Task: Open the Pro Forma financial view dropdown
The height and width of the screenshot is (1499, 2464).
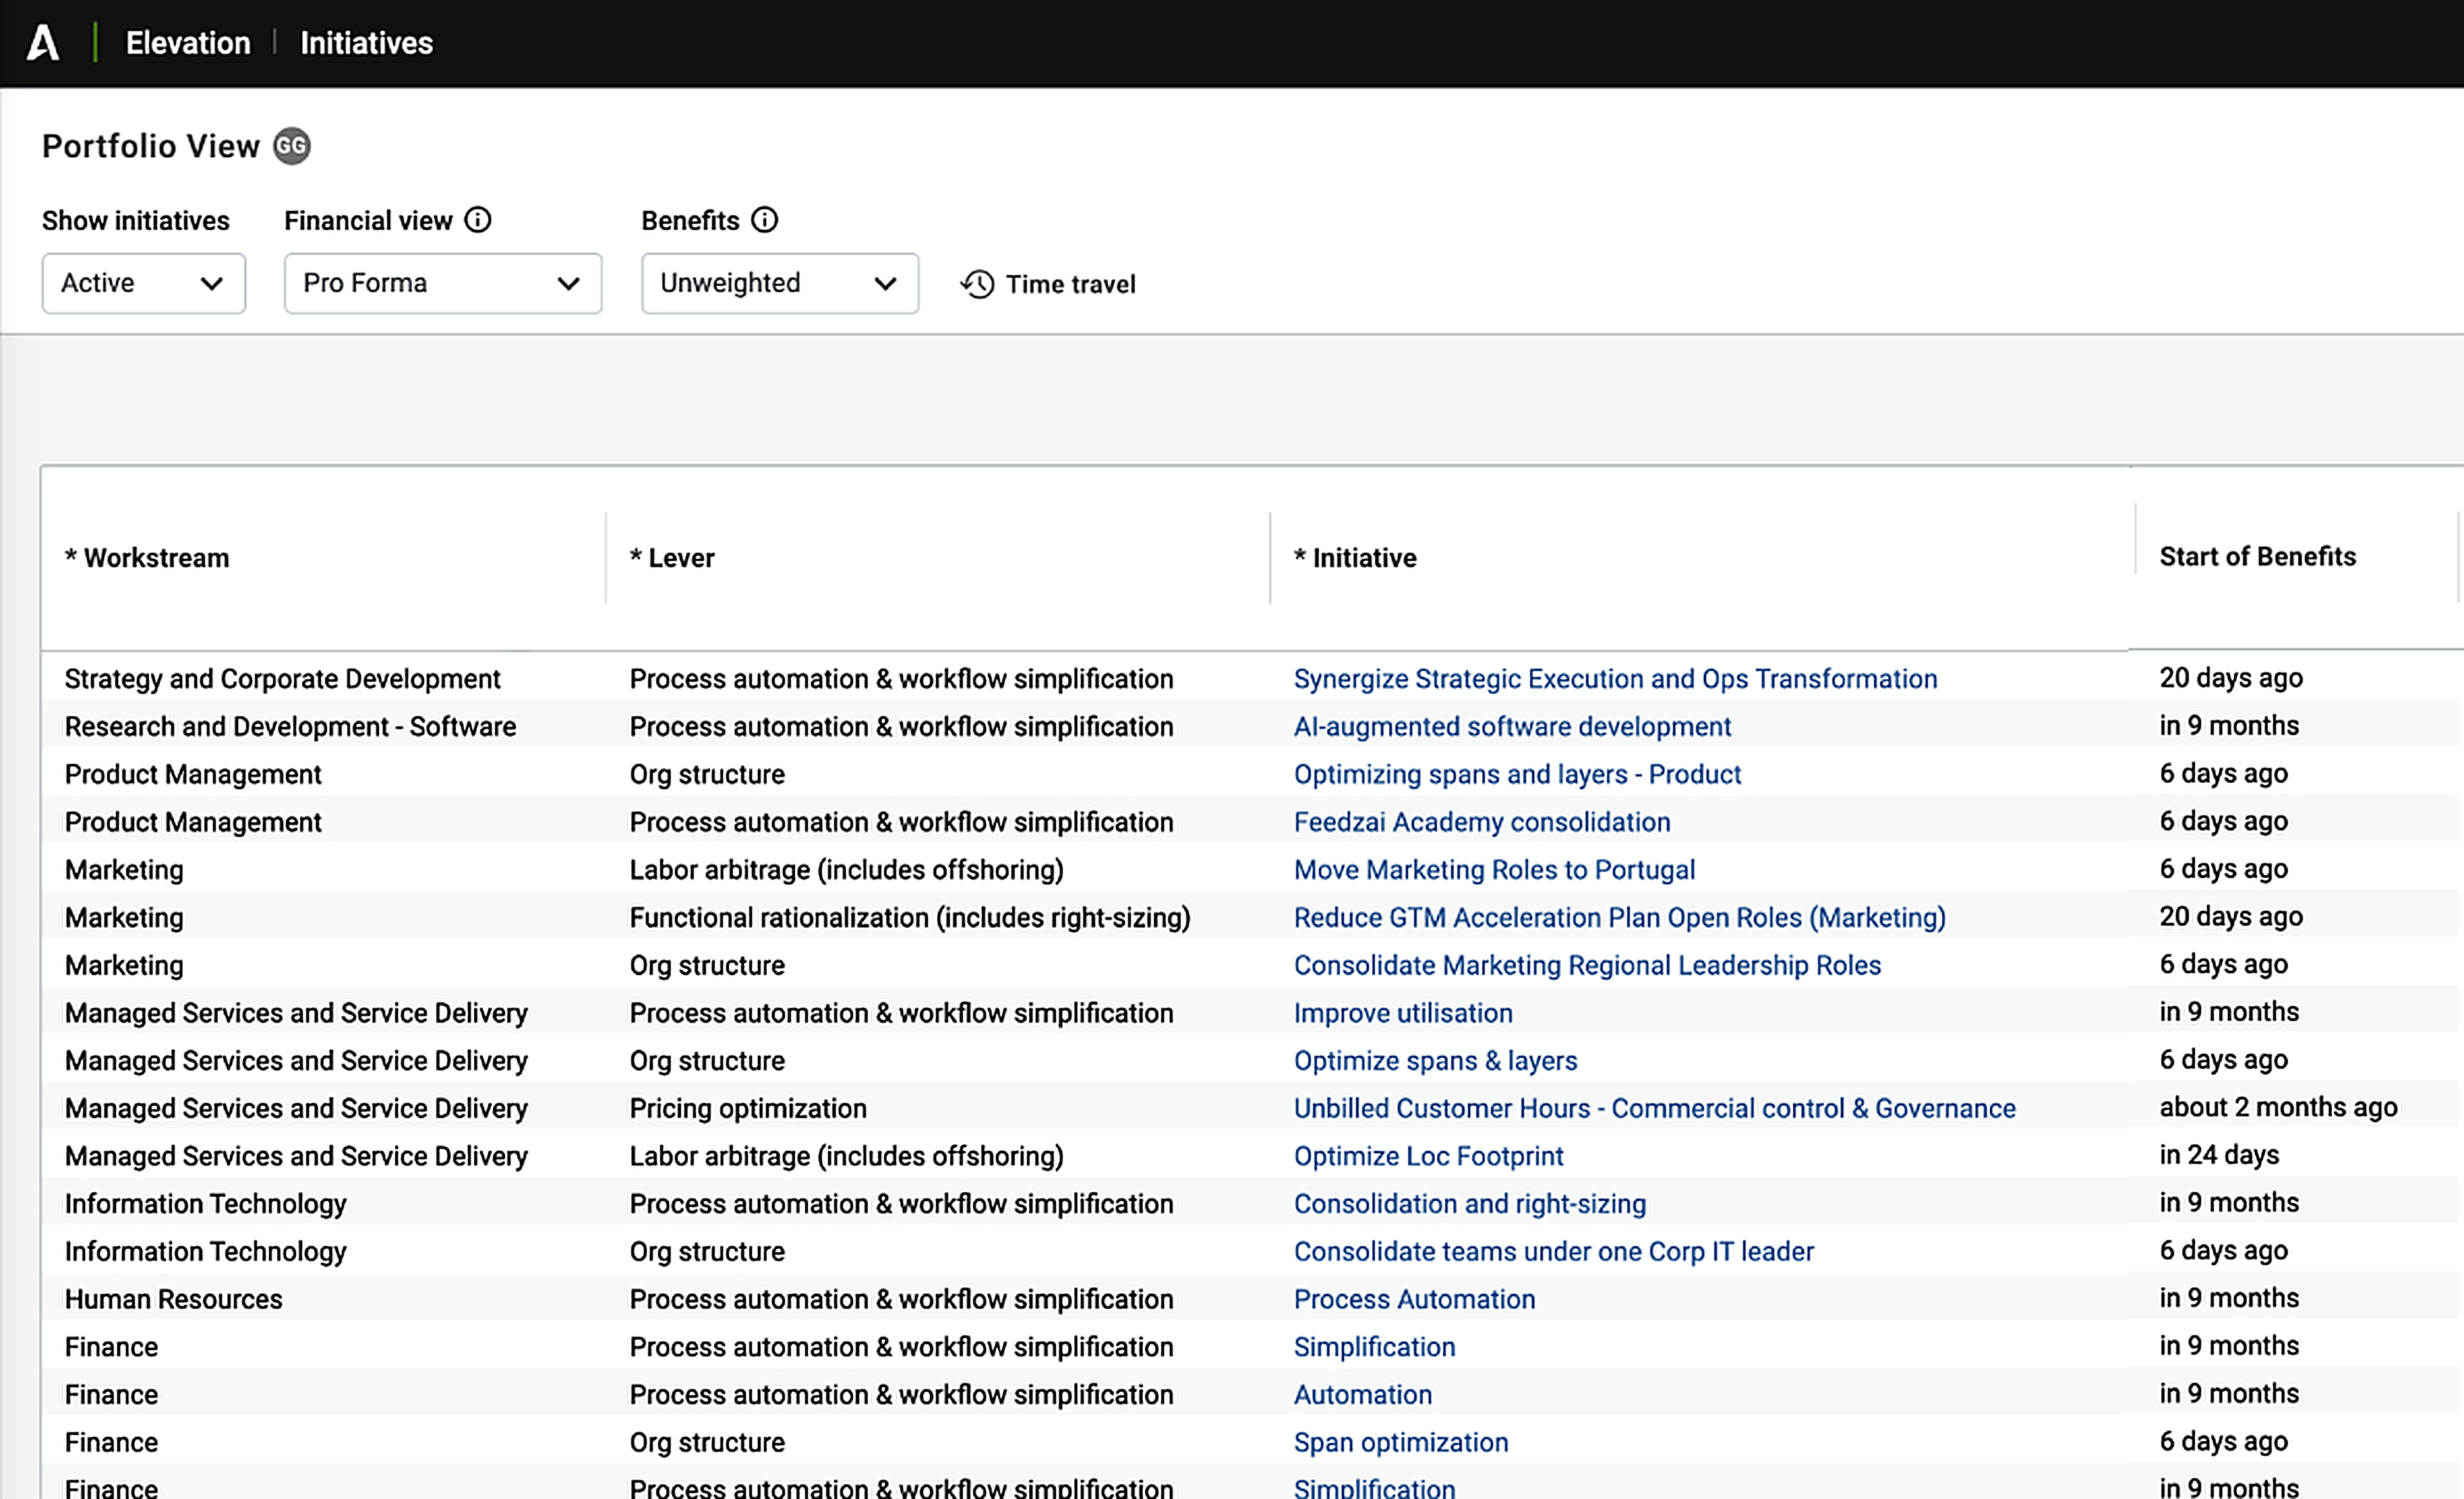Action: tap(442, 283)
